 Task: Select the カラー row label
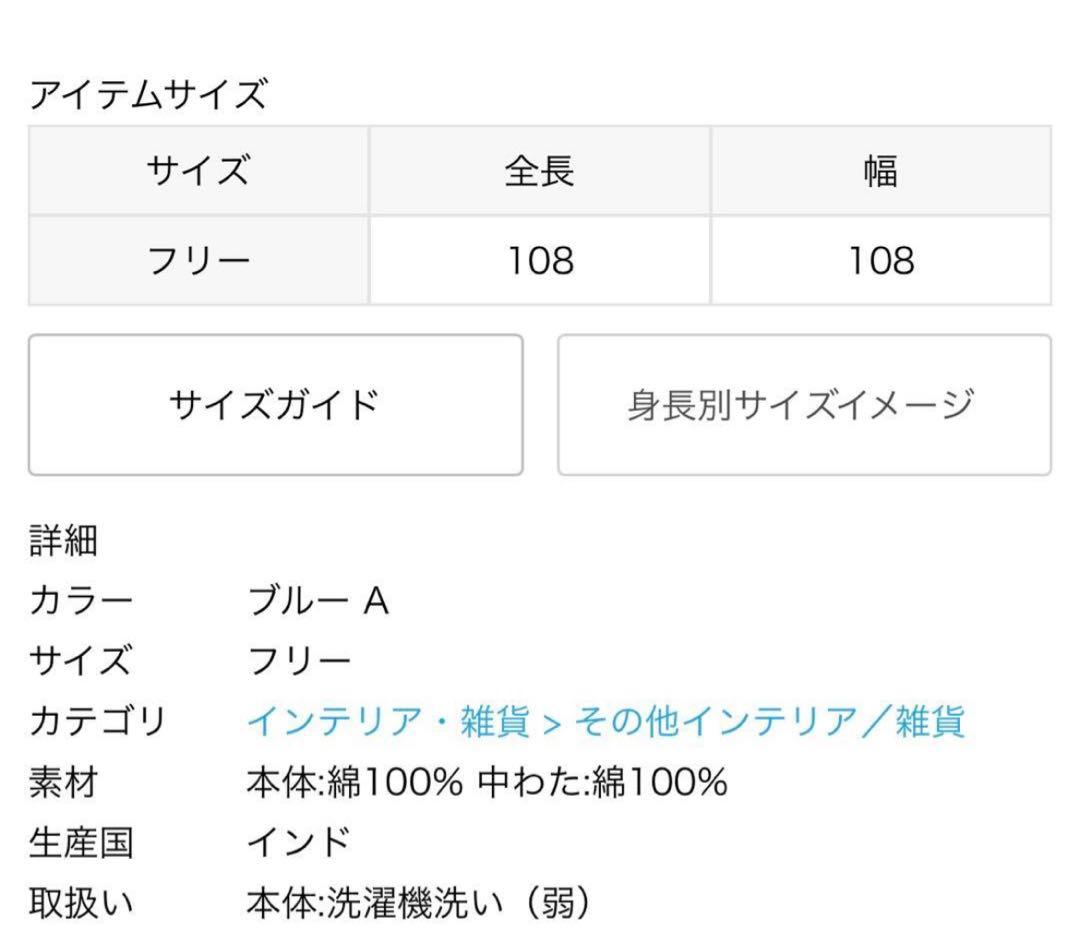80,599
